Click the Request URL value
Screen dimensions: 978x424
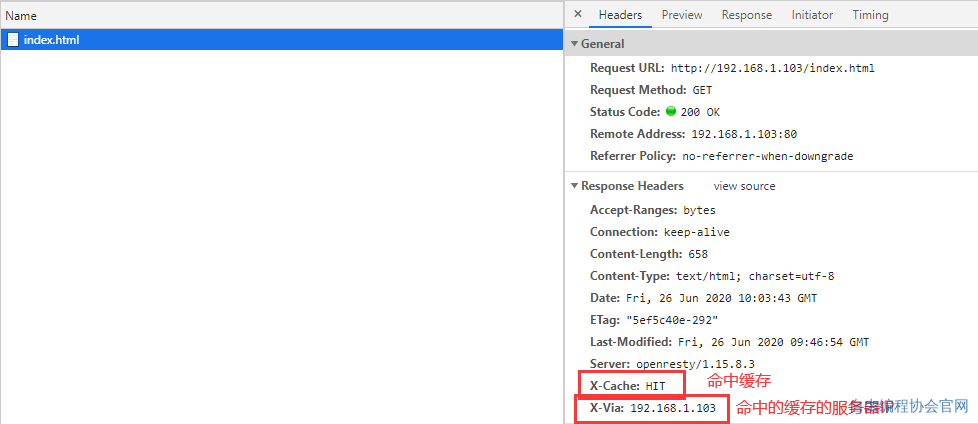pyautogui.click(x=772, y=68)
